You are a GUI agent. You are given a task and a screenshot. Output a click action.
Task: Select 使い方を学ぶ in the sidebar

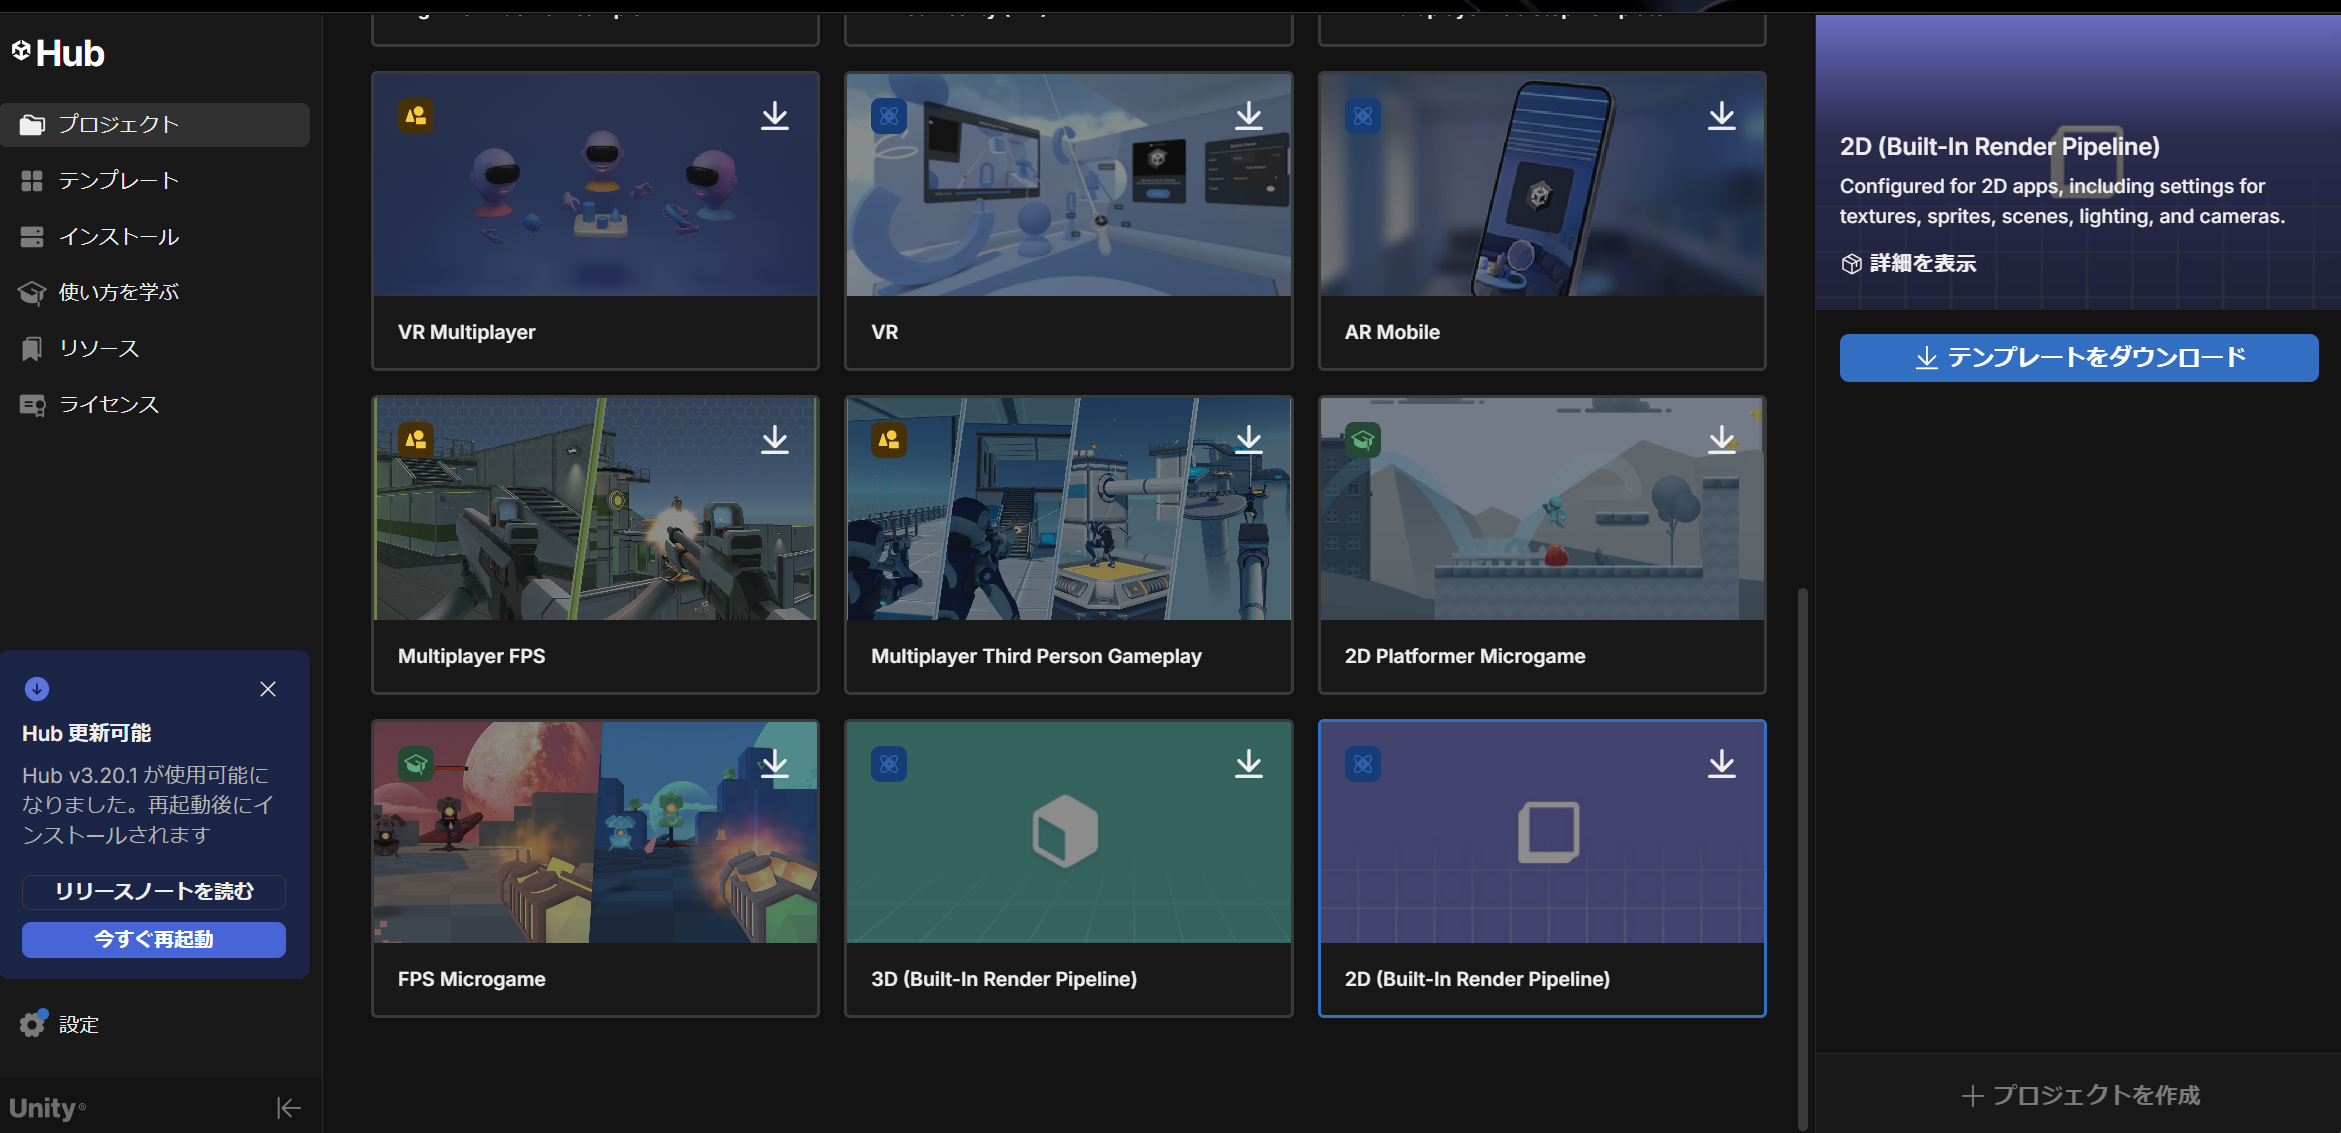155,293
